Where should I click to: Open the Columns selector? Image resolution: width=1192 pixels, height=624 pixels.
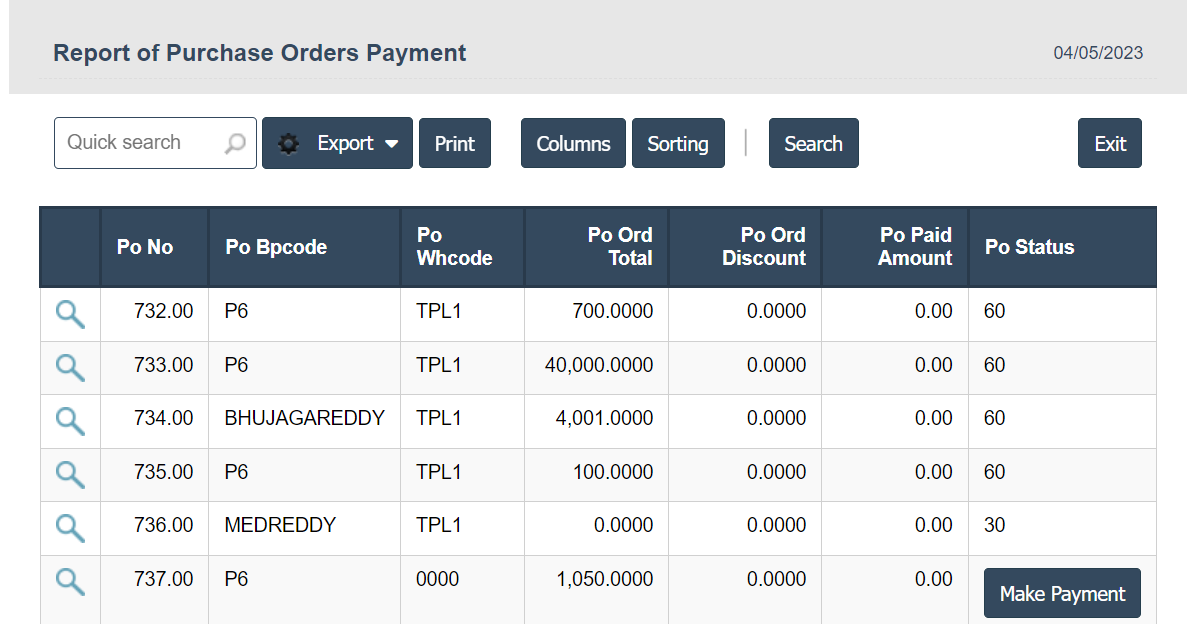[573, 144]
